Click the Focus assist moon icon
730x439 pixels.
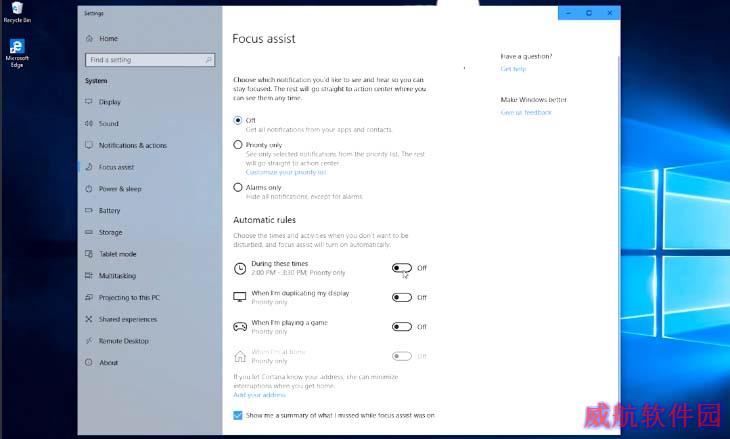pos(89,167)
